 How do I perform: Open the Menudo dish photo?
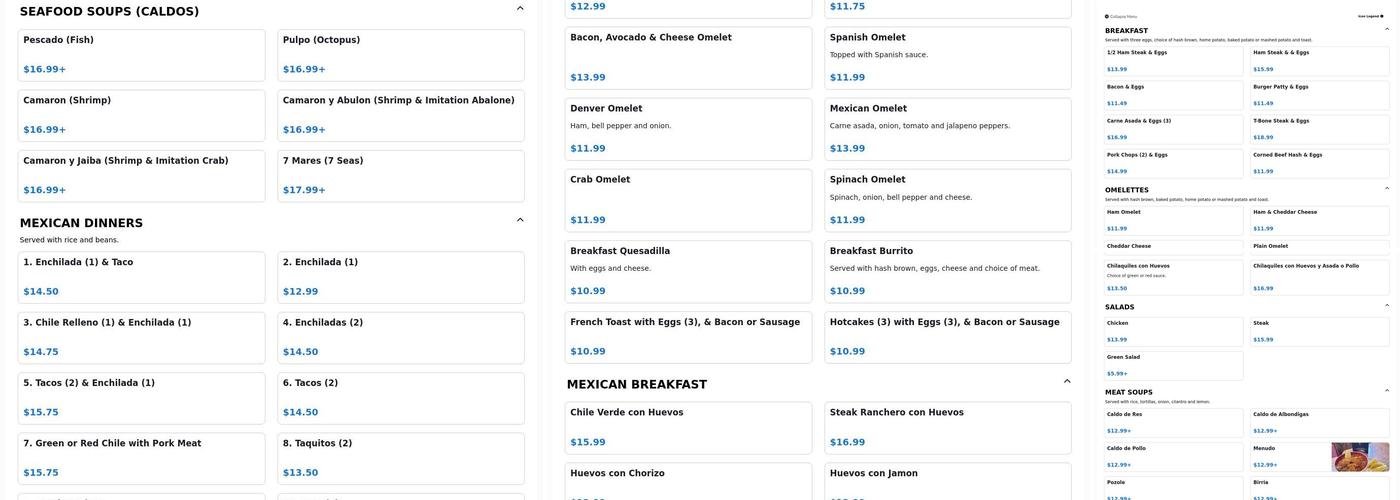1360,457
